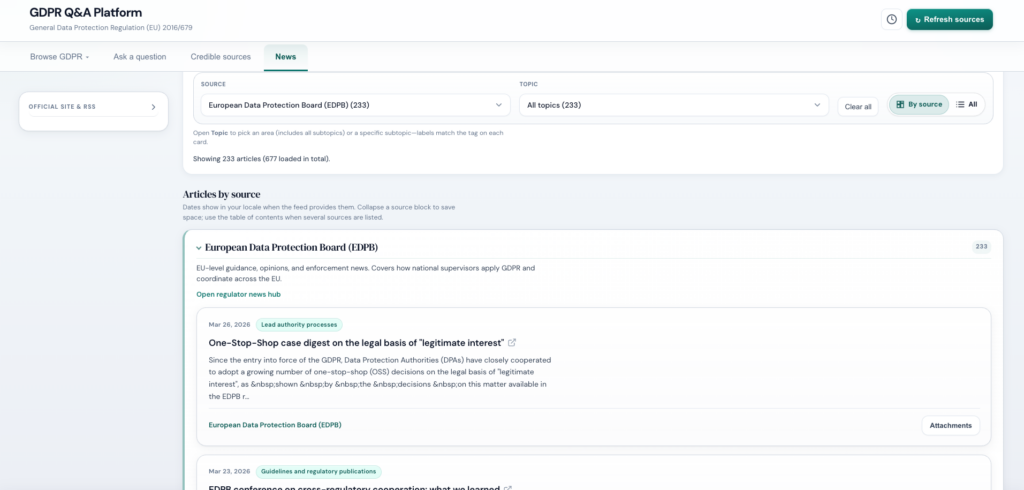Select the News tab
1024x490 pixels.
point(285,57)
